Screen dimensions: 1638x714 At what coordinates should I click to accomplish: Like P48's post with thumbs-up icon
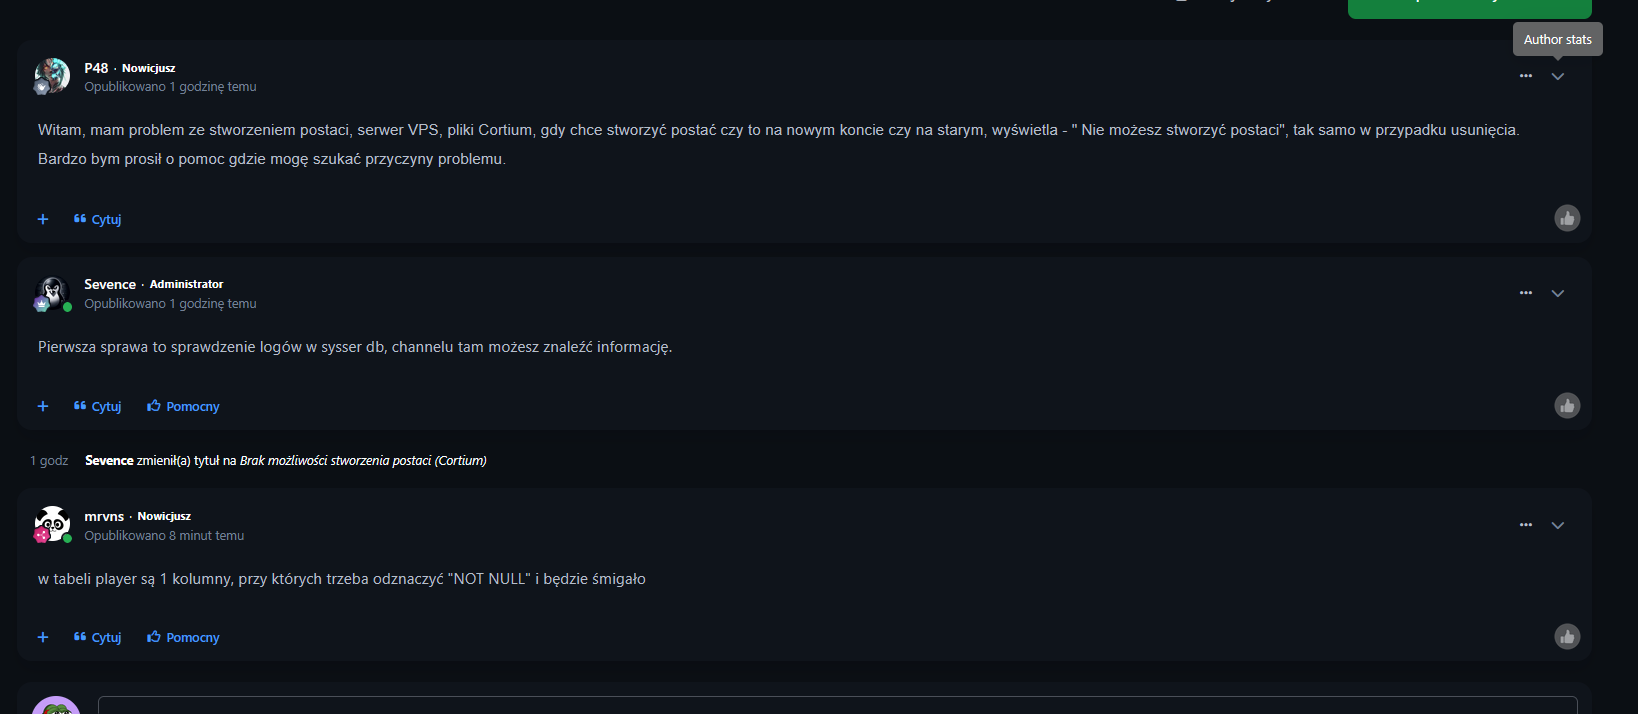(1567, 218)
